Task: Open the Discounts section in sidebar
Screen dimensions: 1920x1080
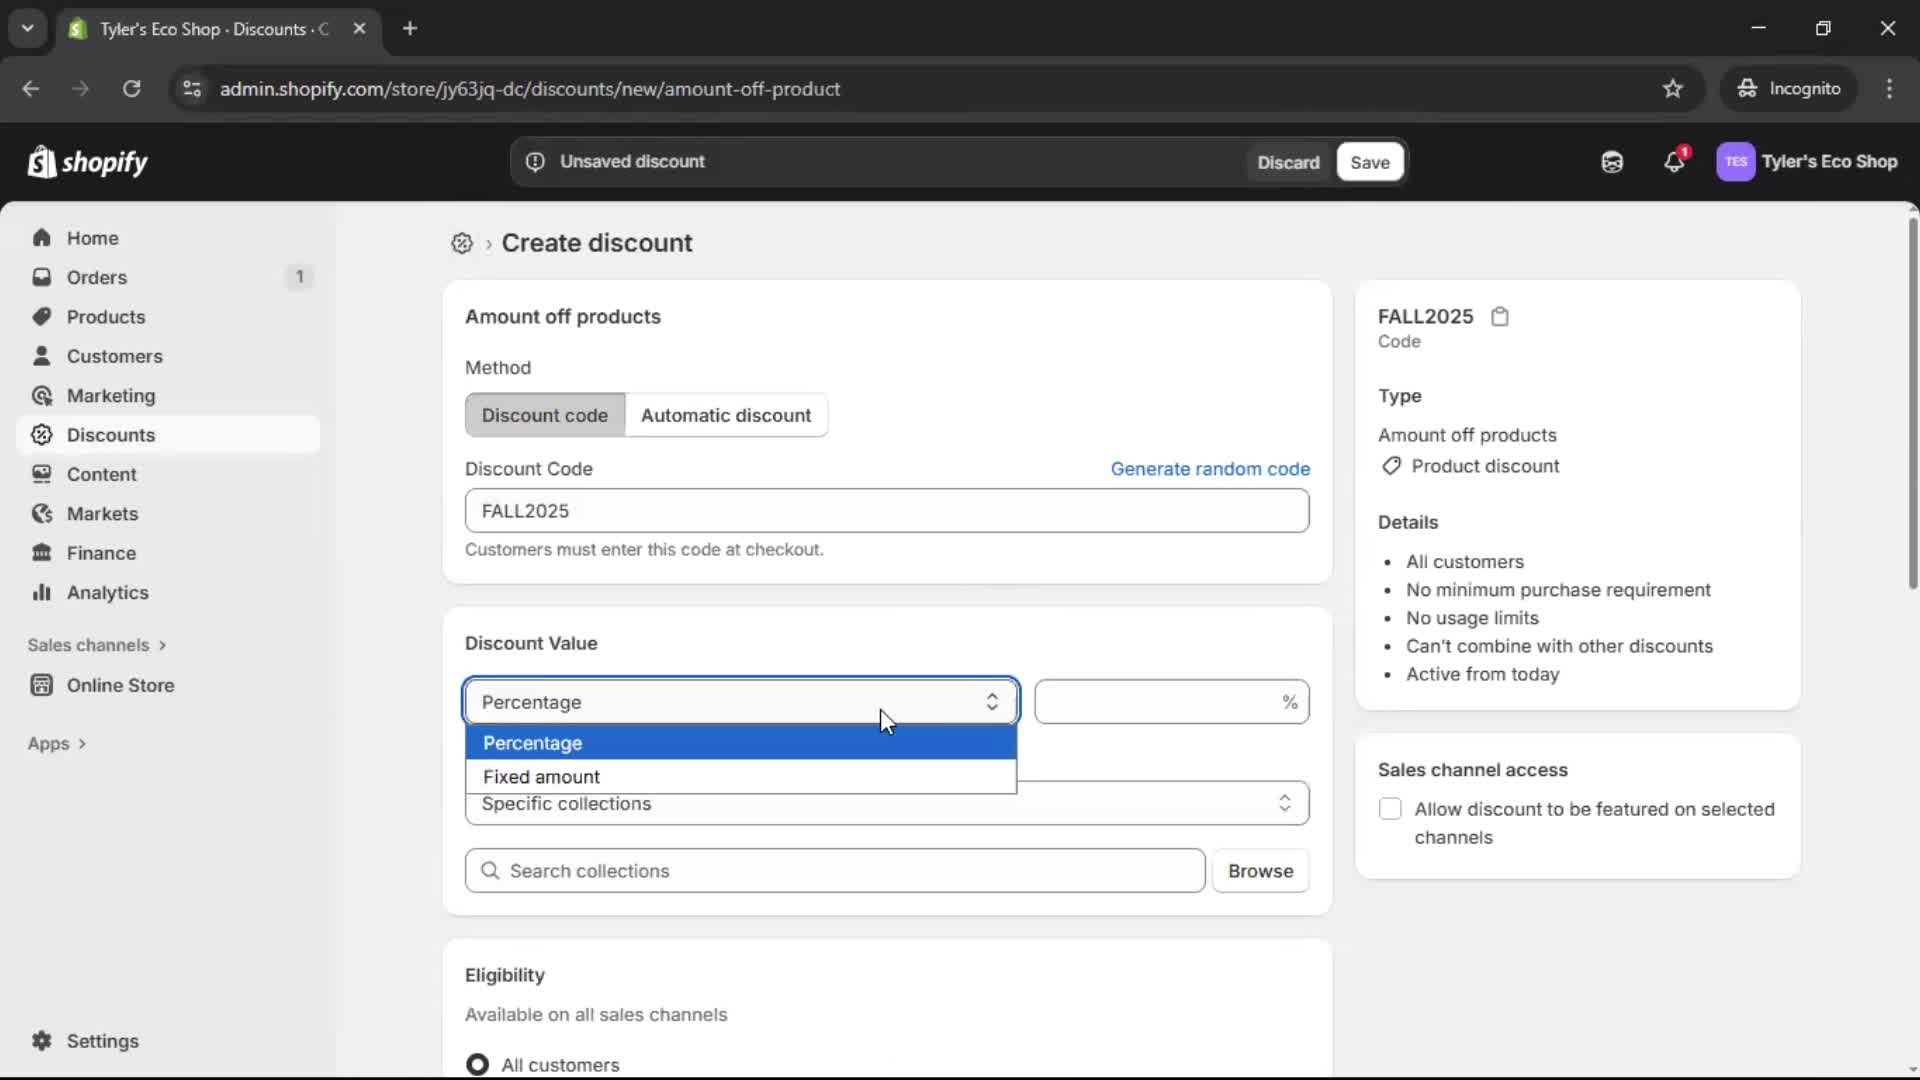Action: tap(111, 435)
